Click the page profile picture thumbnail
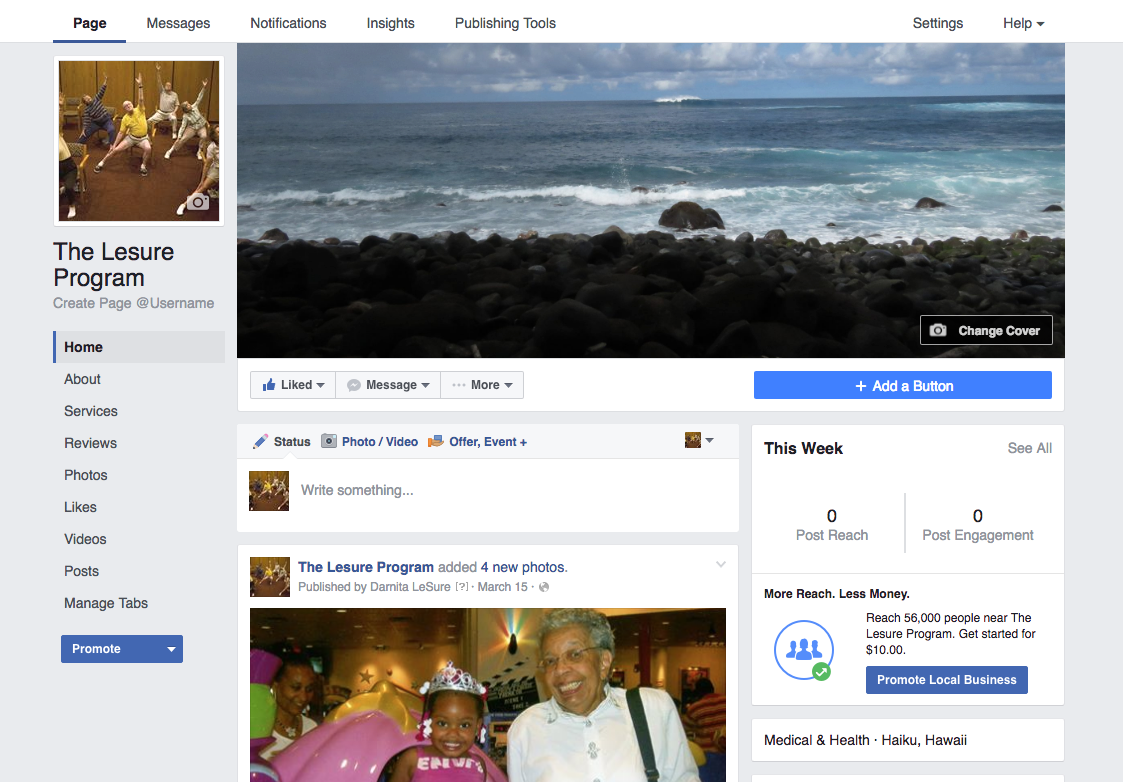This screenshot has height=782, width=1123. (139, 140)
